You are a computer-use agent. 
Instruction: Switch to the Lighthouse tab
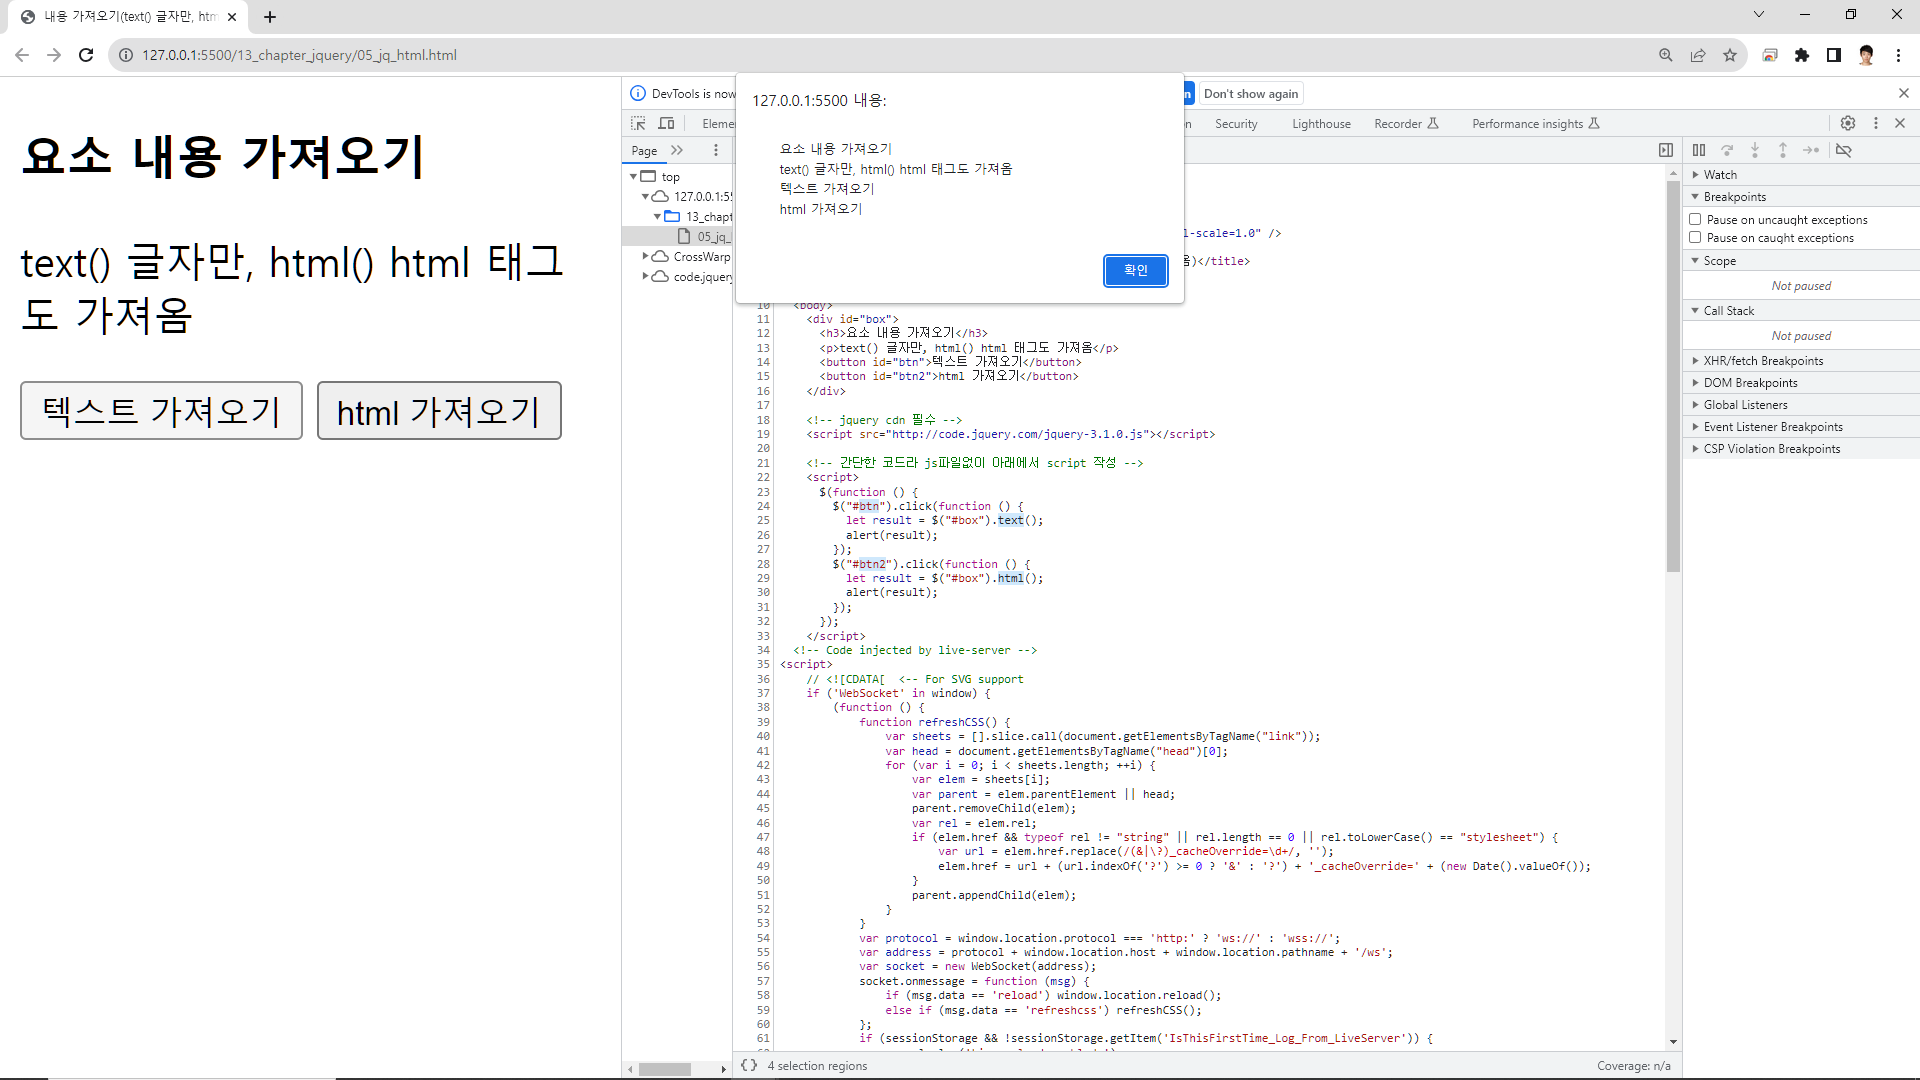[x=1321, y=123]
